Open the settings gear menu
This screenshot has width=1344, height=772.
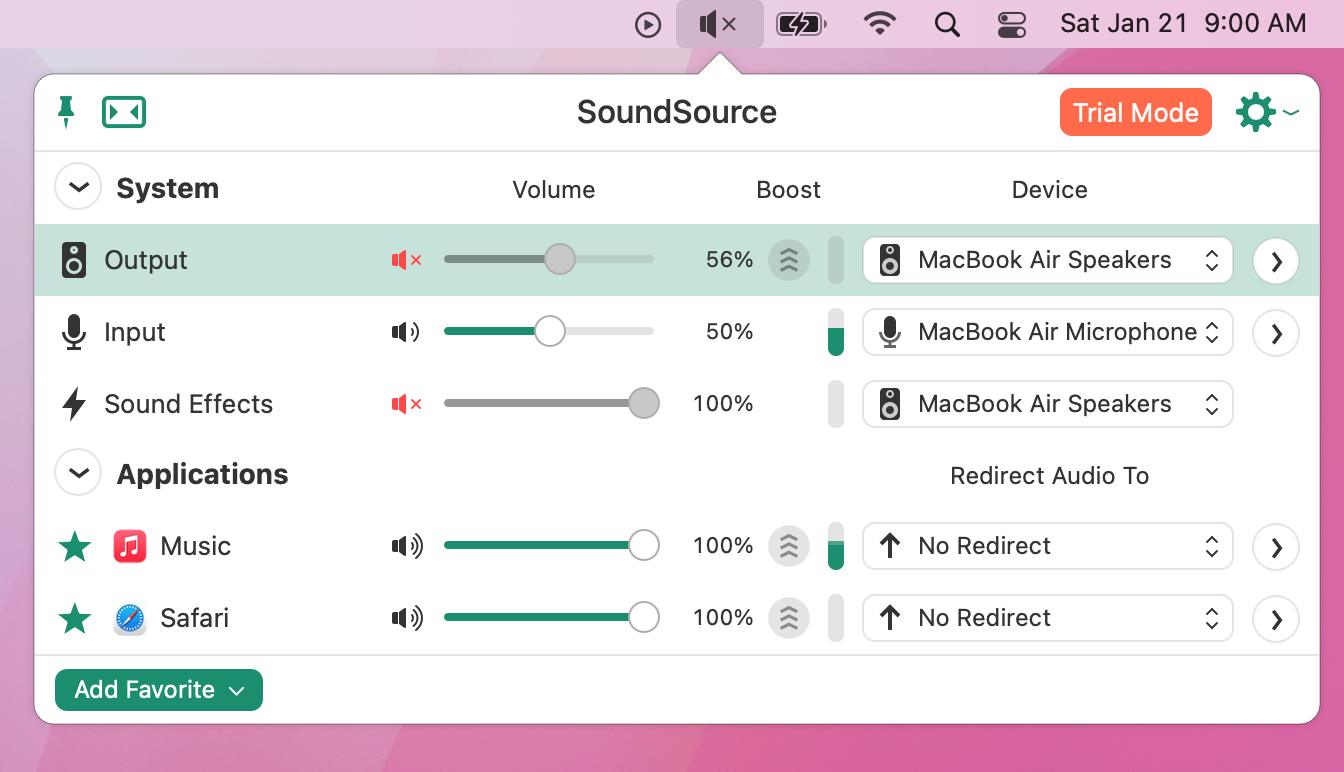[1266, 112]
